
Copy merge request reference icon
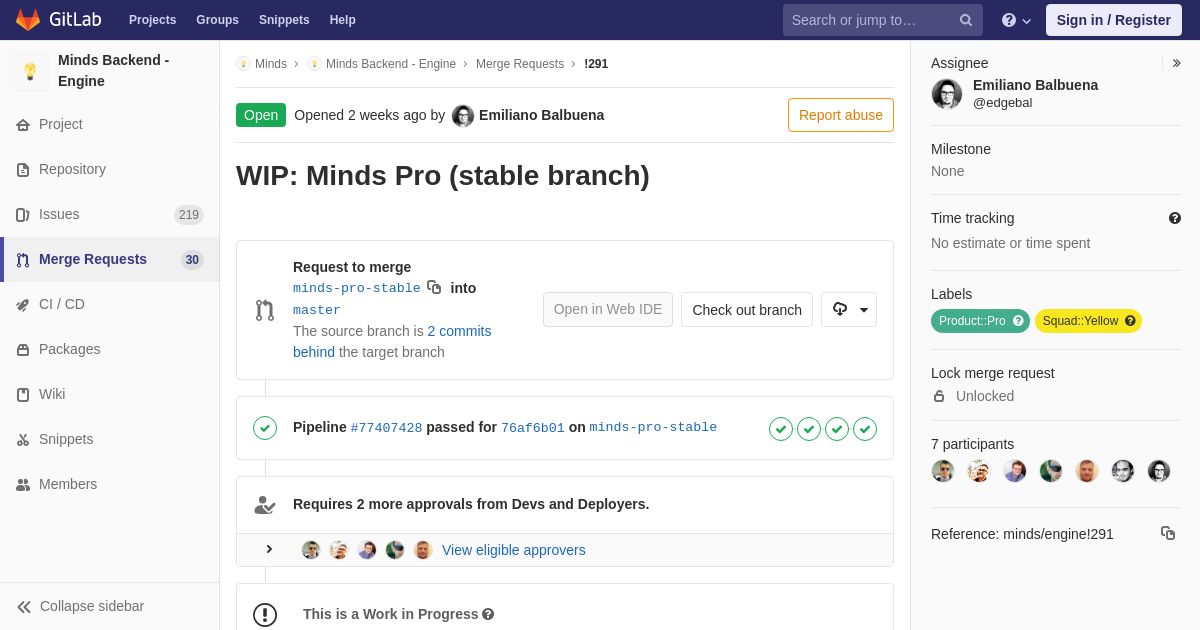(1168, 533)
